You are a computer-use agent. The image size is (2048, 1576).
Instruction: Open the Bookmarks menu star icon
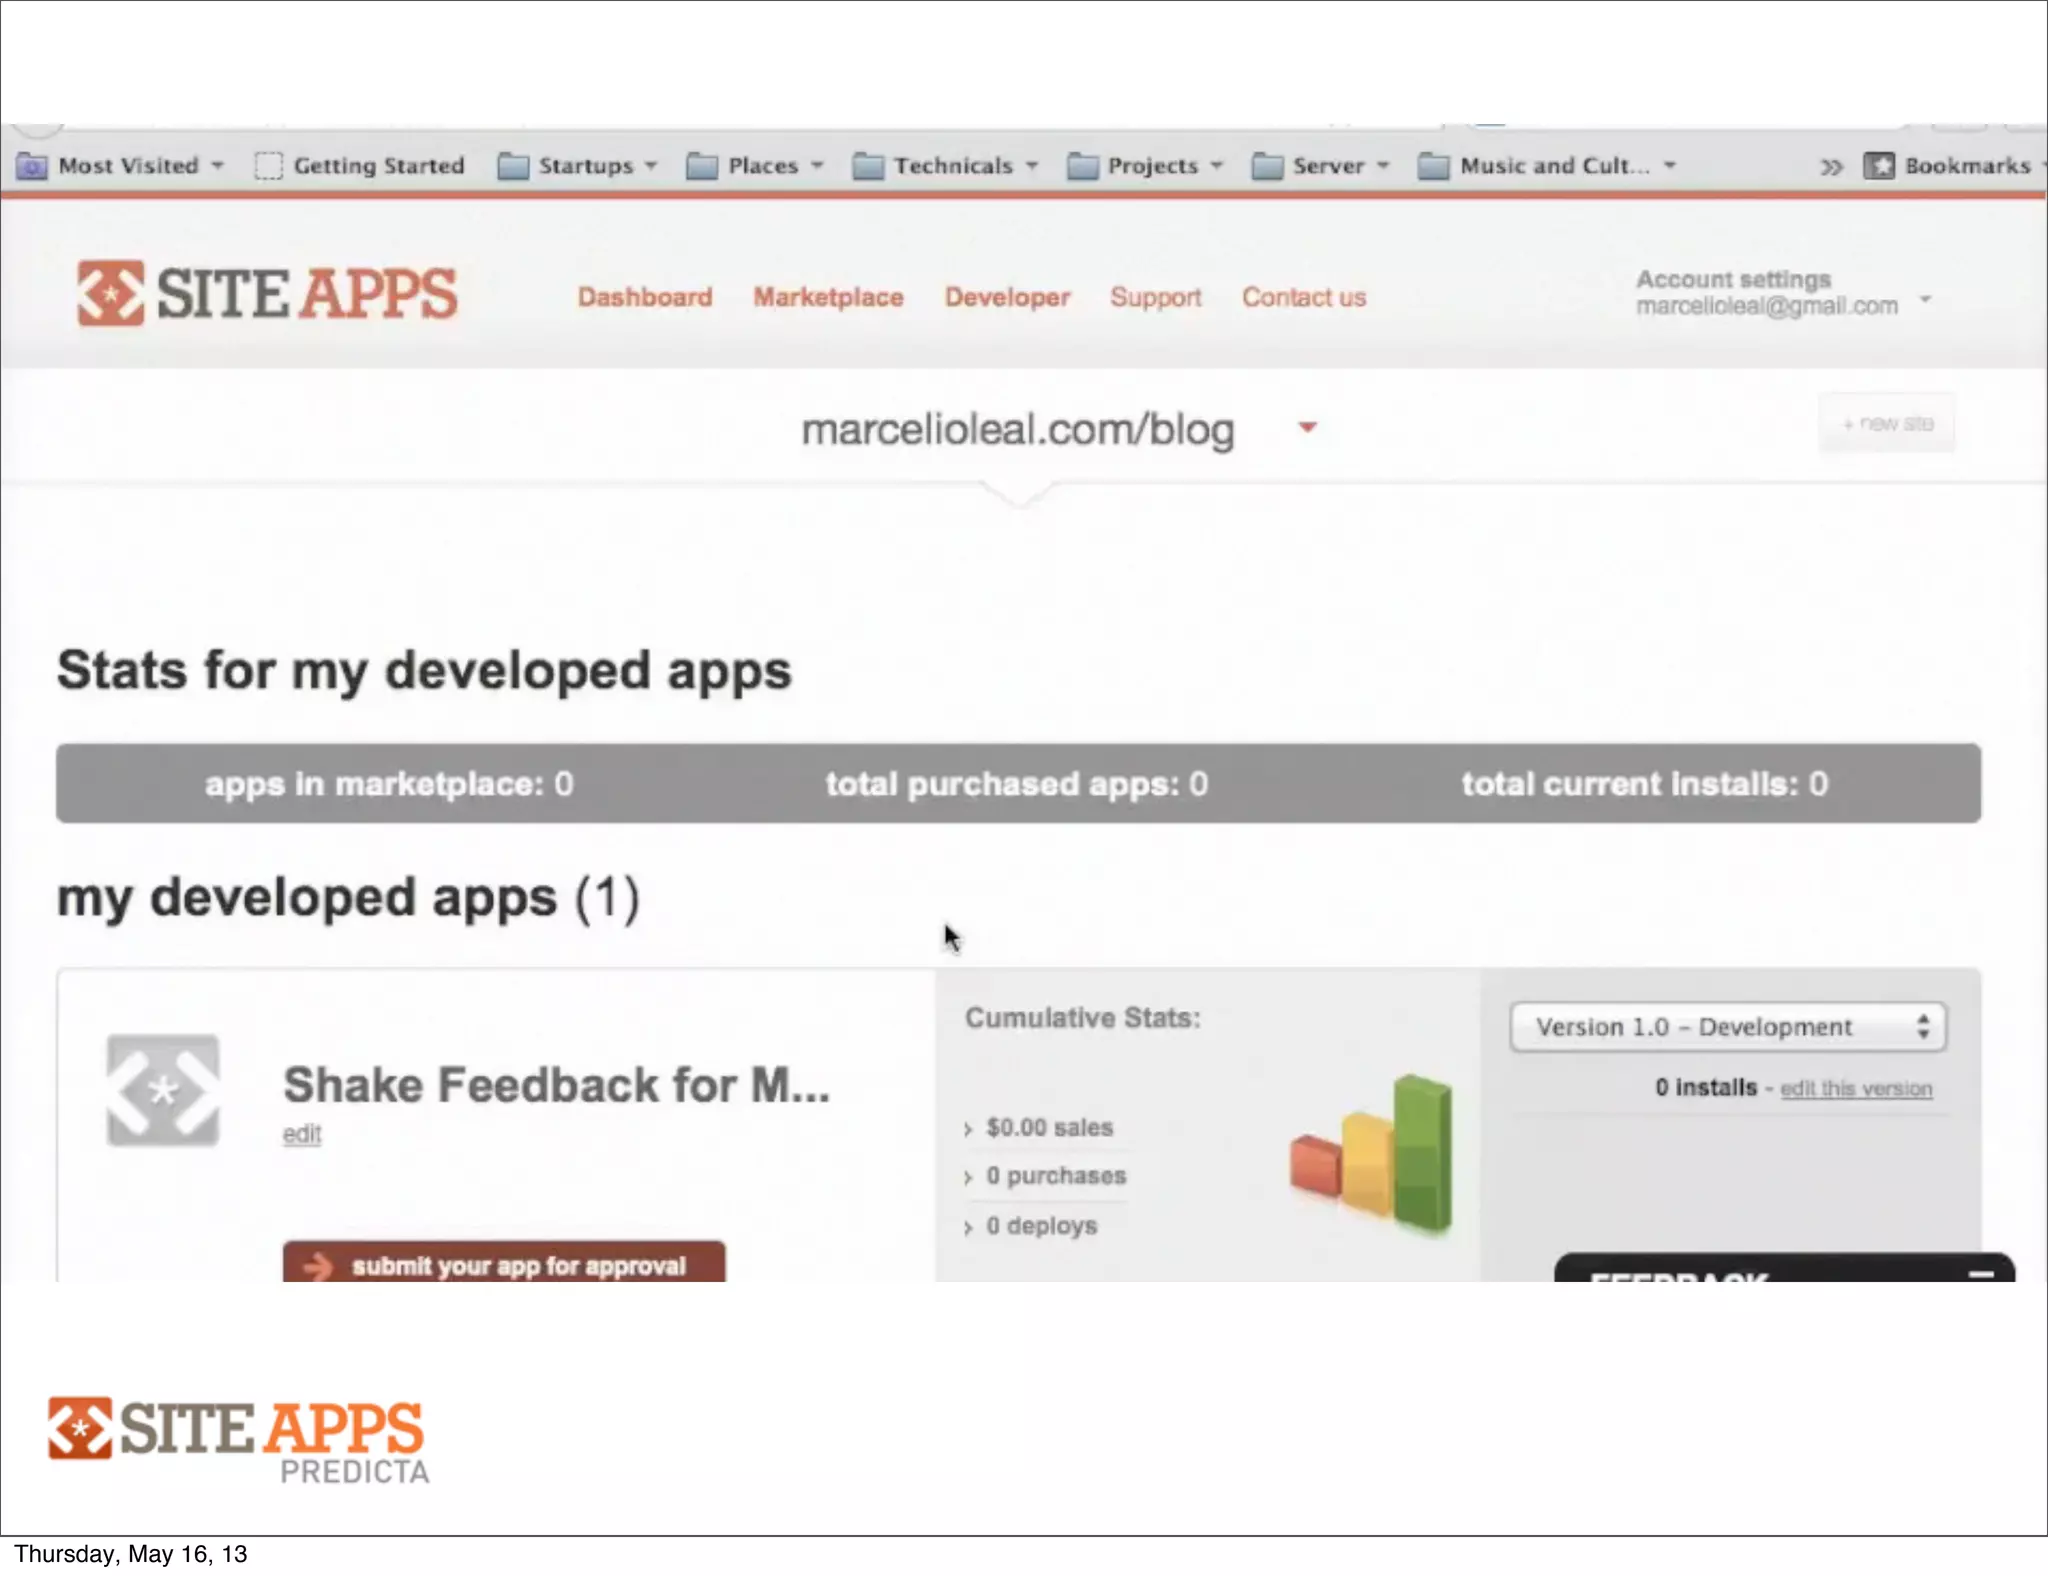coord(1879,166)
